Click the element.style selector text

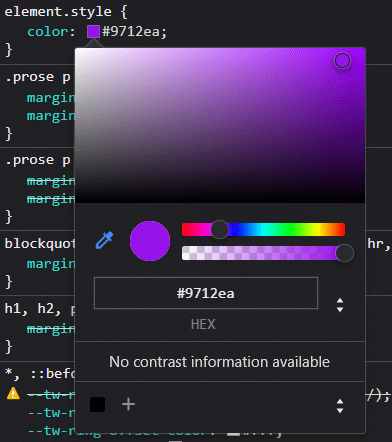58,12
